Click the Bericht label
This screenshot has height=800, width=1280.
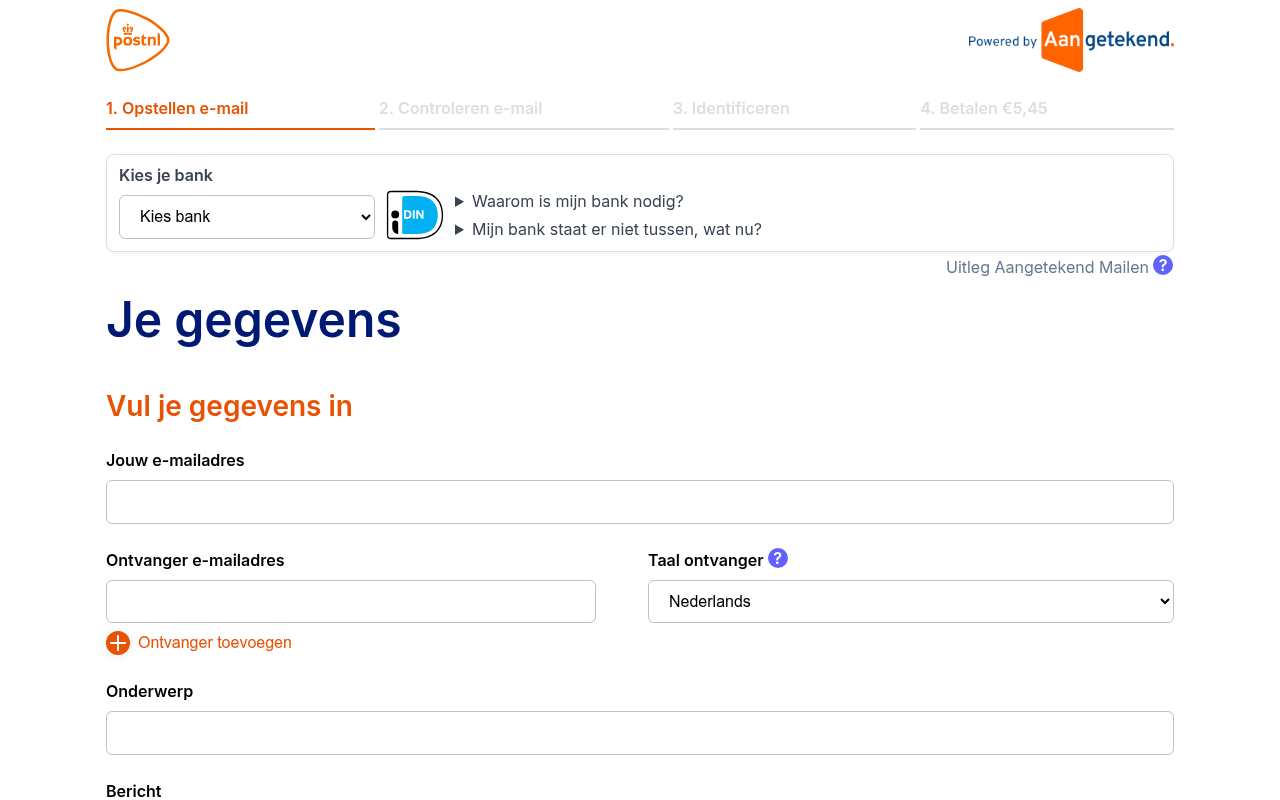(134, 791)
